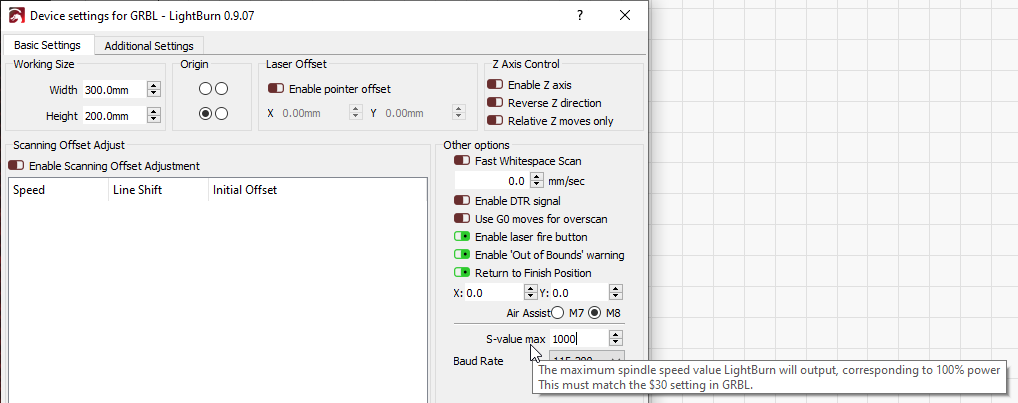This screenshot has width=1018, height=403.
Task: Toggle Enable Z axis switch
Action: coord(495,84)
